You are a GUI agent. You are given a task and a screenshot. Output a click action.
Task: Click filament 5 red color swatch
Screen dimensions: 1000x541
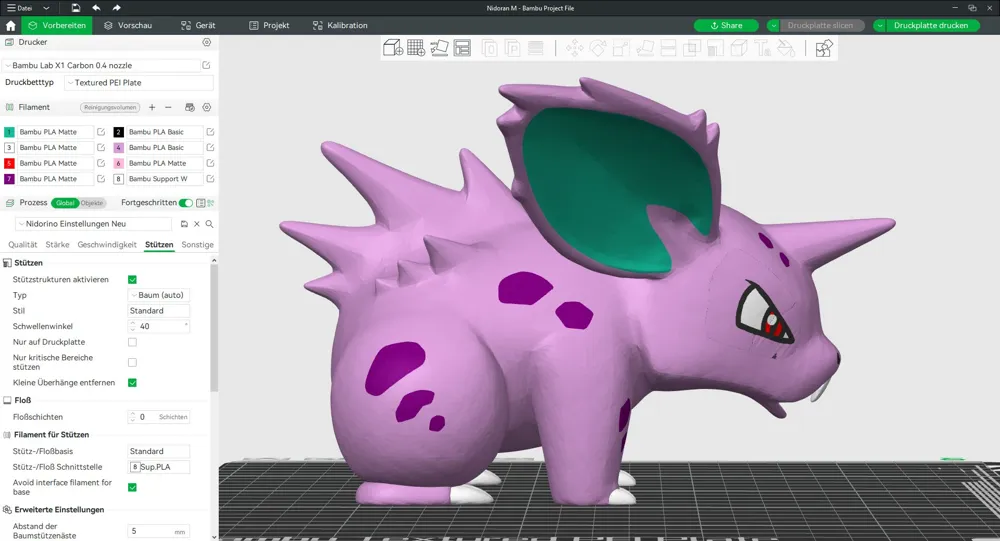[9, 163]
